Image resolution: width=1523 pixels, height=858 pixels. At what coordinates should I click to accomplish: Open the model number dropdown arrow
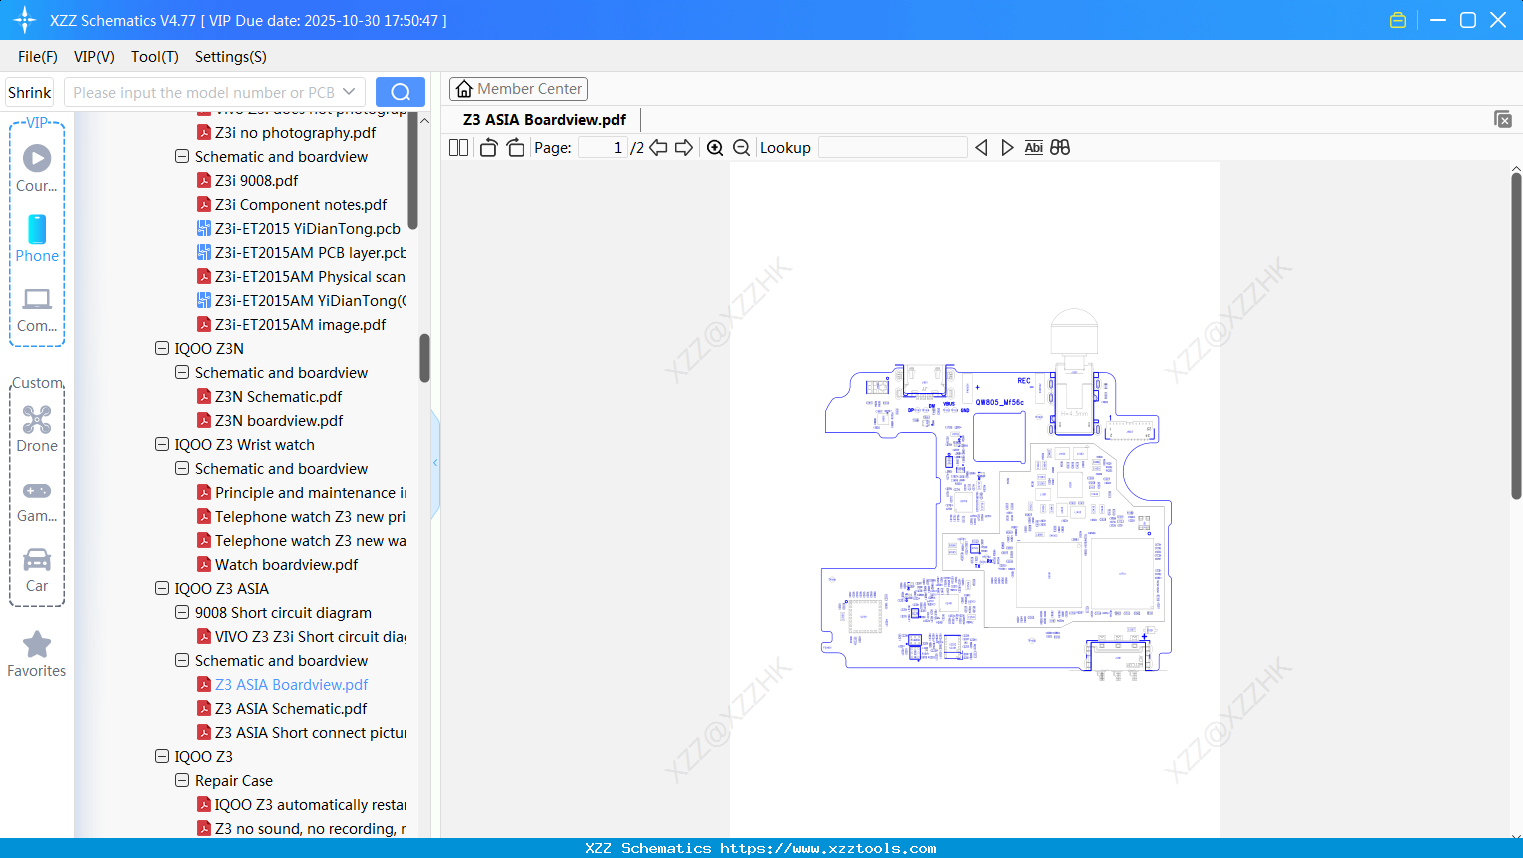tap(349, 92)
